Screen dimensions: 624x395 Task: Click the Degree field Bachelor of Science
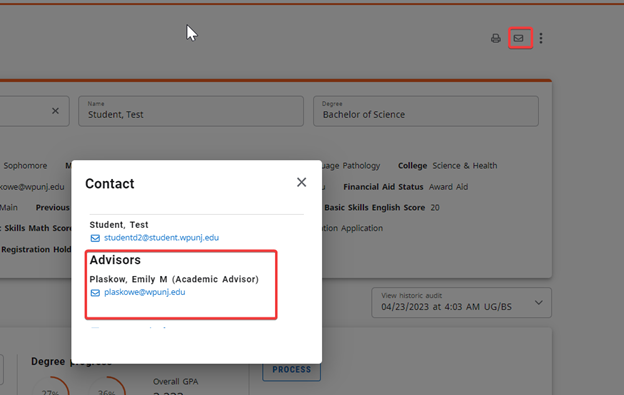(426, 111)
